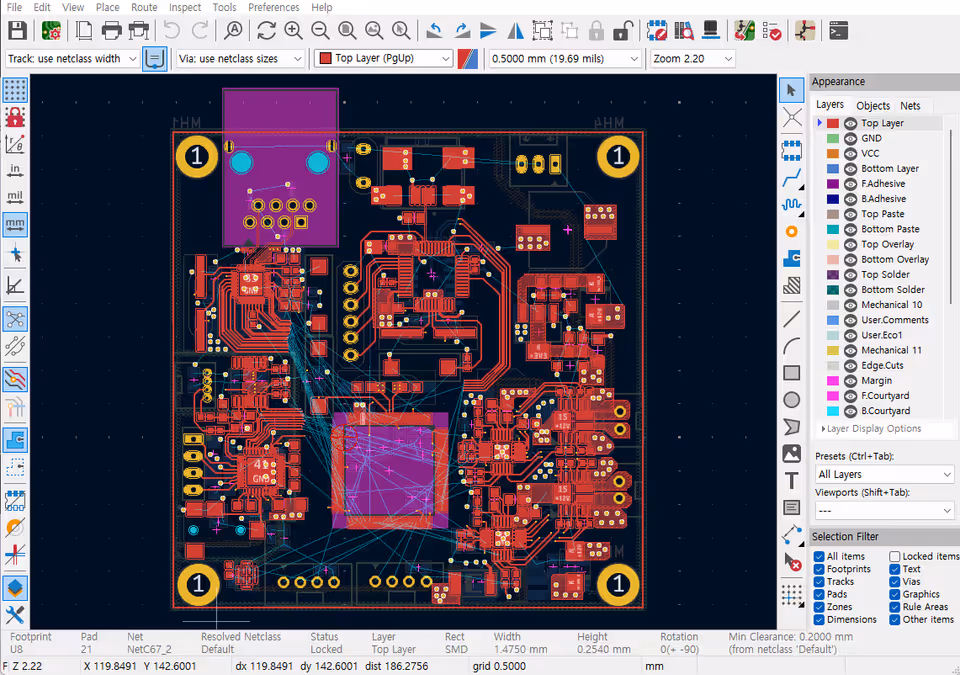Click the Redo arrow icon

tap(200, 31)
